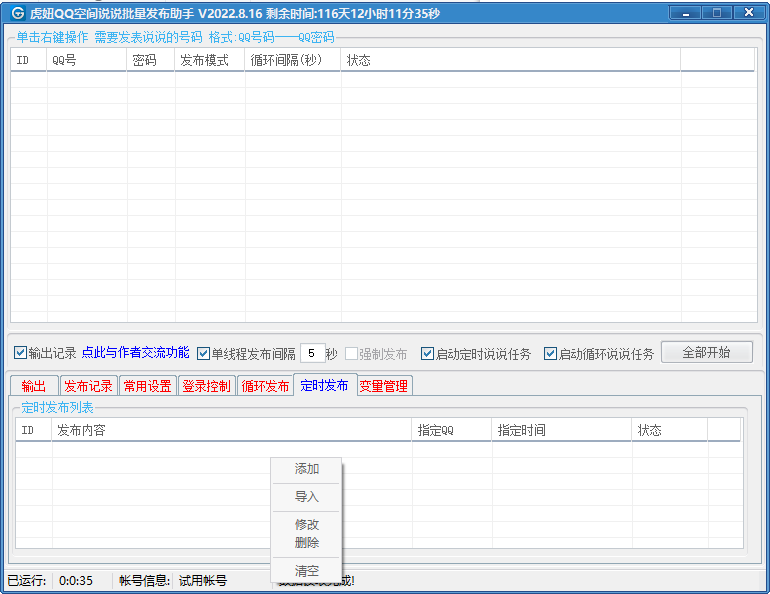Click the QQ号 column header

coord(86,60)
